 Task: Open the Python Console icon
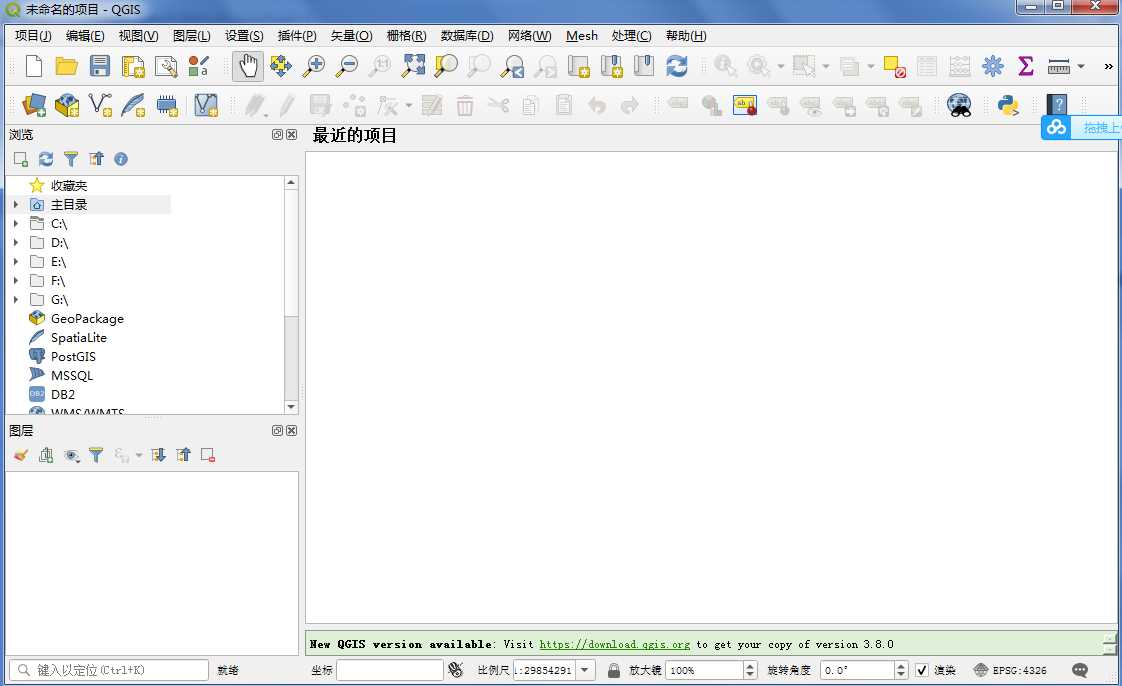(1008, 105)
